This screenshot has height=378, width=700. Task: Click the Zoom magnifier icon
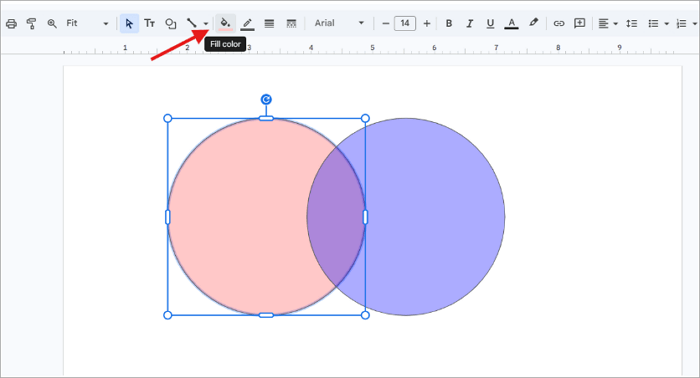[x=52, y=24]
